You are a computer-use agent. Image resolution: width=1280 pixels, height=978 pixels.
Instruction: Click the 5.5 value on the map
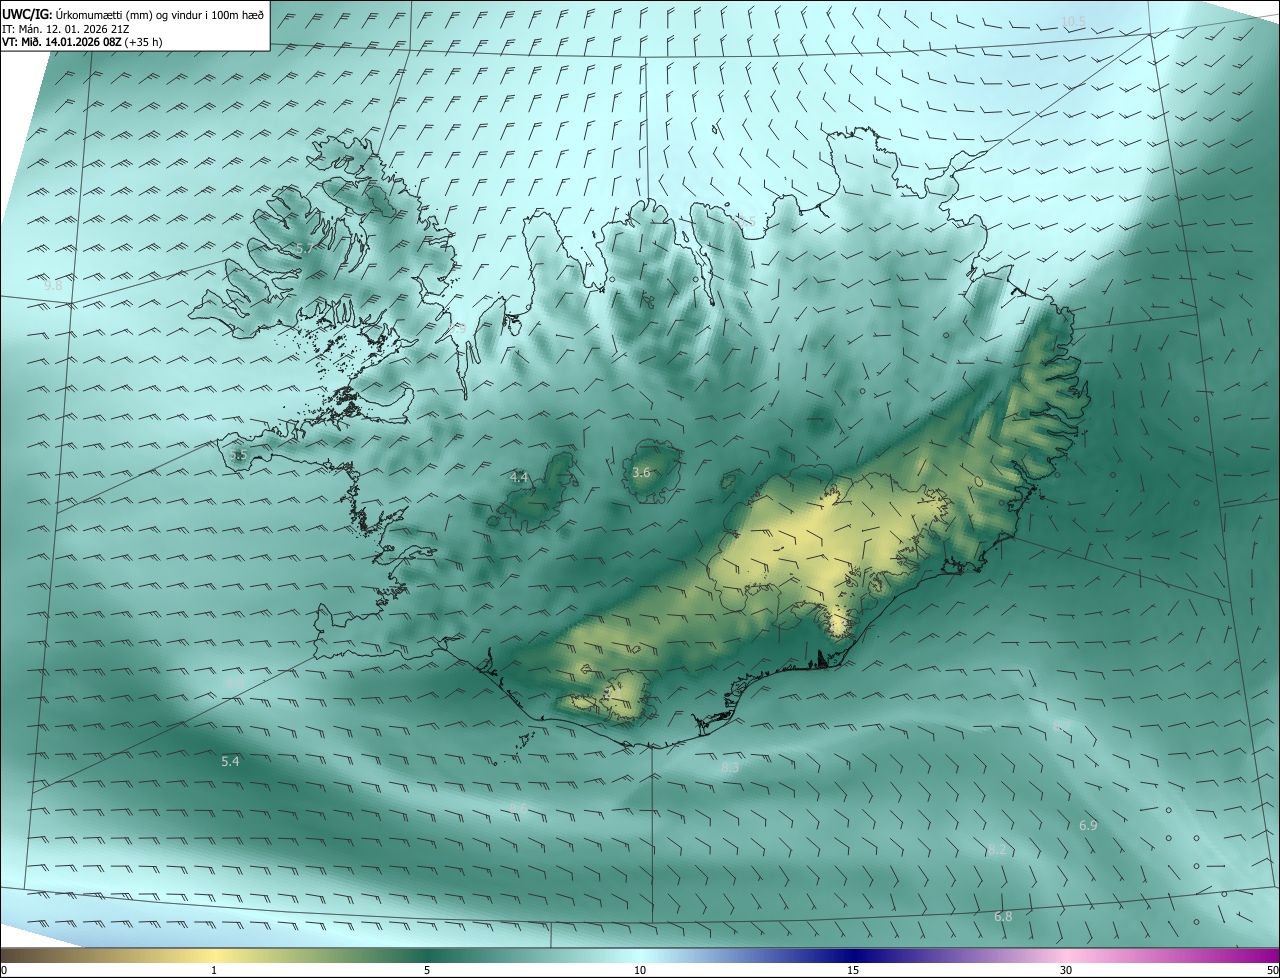238,455
